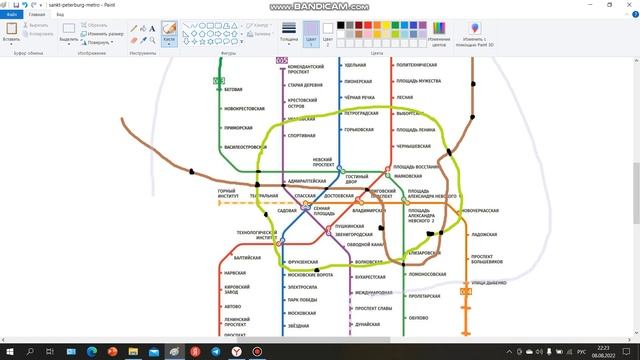The width and height of the screenshot is (640, 360).
Task: Select the Line shape
Action: point(187,26)
